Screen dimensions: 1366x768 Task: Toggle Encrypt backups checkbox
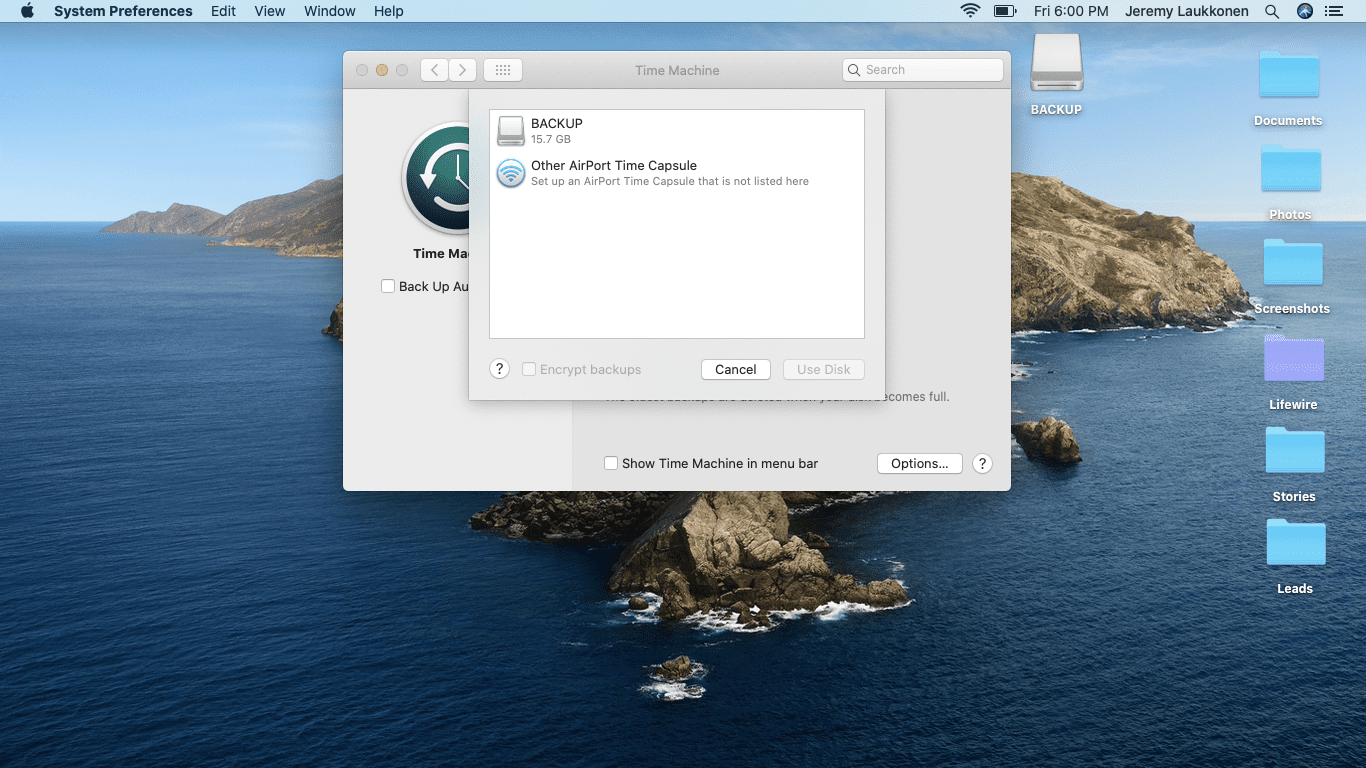point(529,369)
